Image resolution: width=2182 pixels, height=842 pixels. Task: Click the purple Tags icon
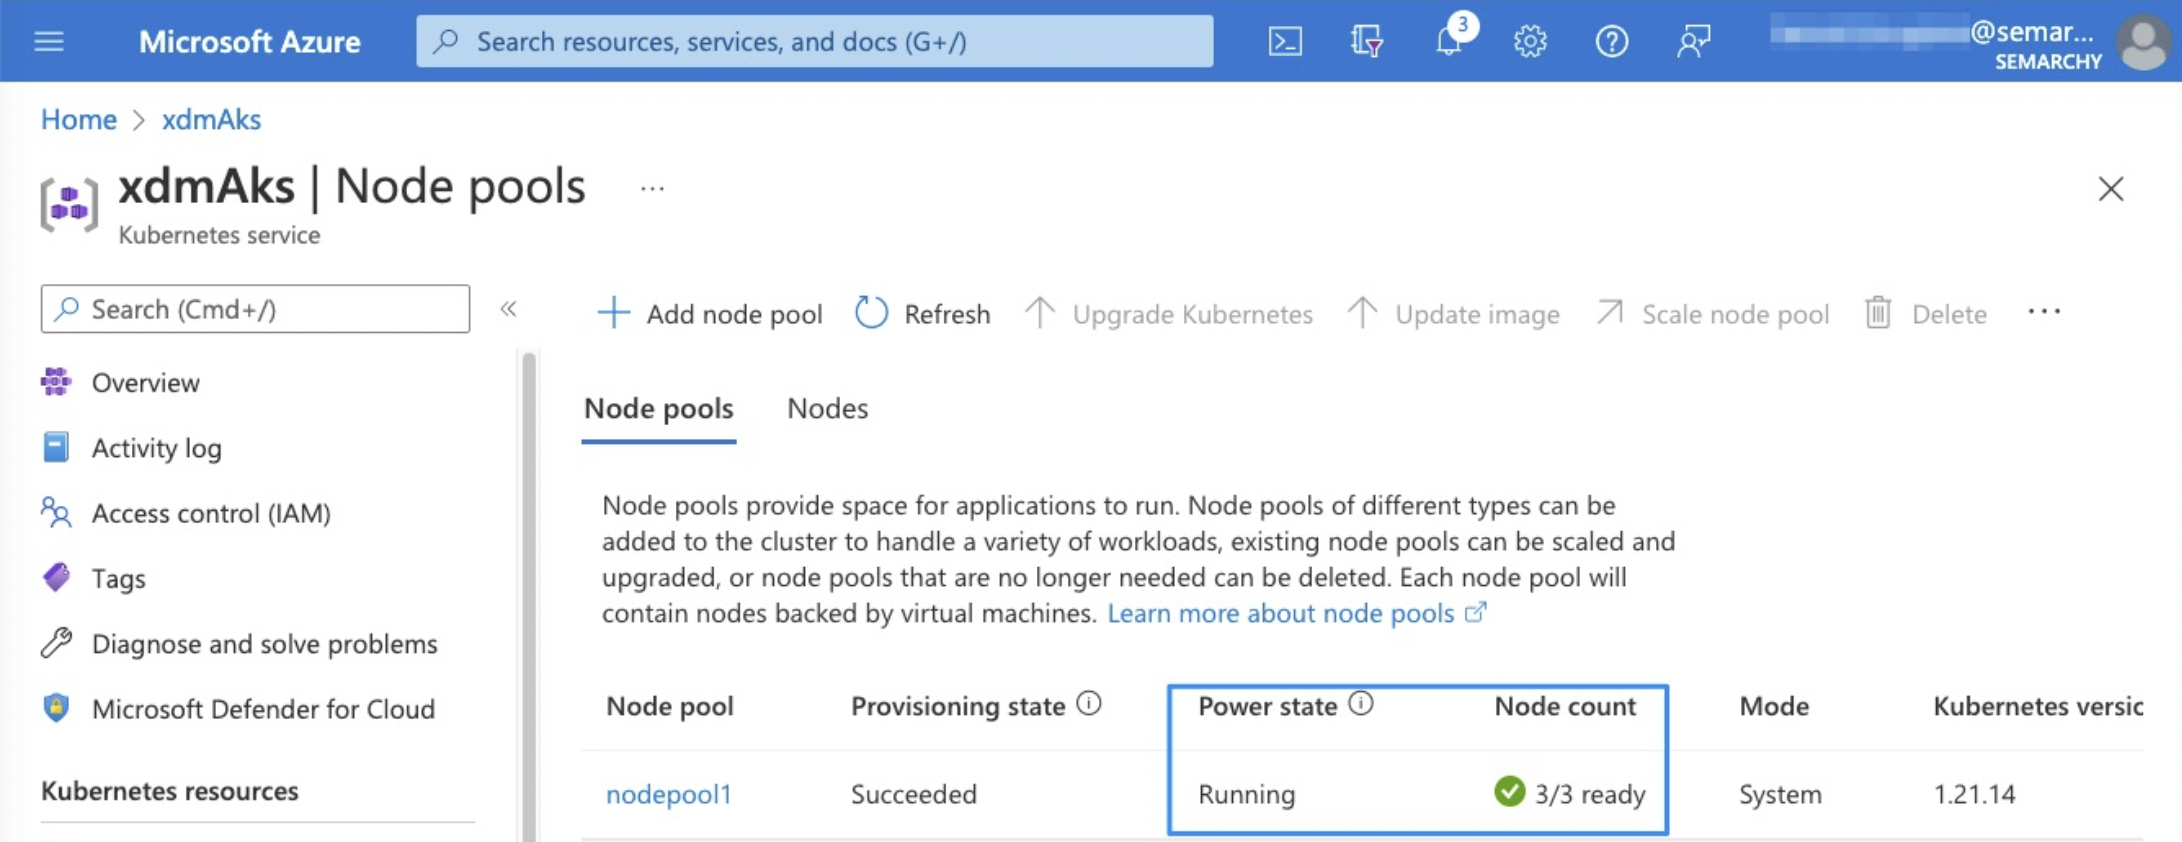pos(56,577)
